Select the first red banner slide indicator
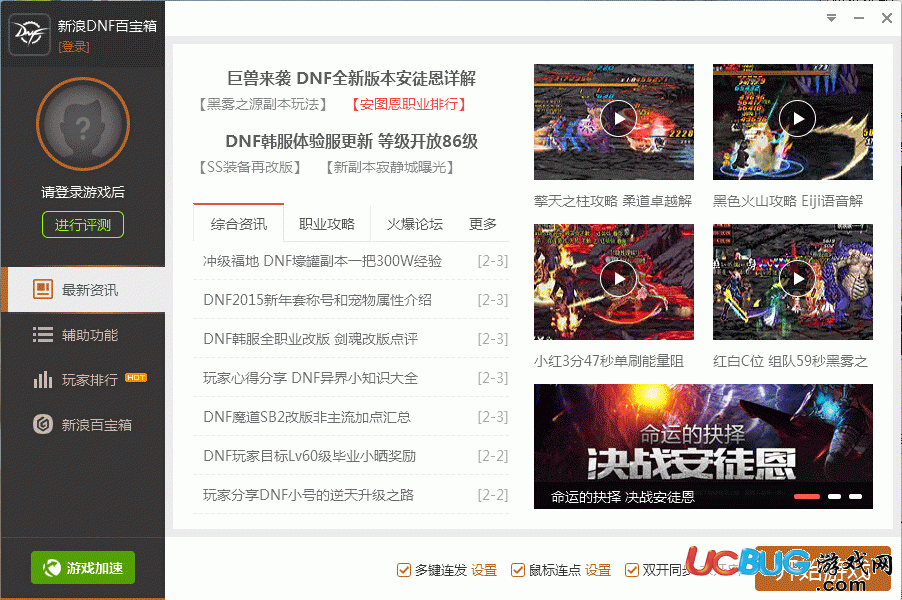Screen dimensions: 902x600 click(807, 496)
